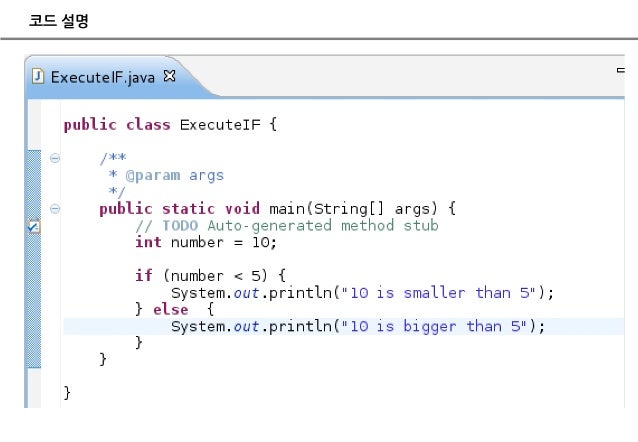The height and width of the screenshot is (442, 638).
Task: Select the ExecuteIF.java tab label
Action: 103,77
